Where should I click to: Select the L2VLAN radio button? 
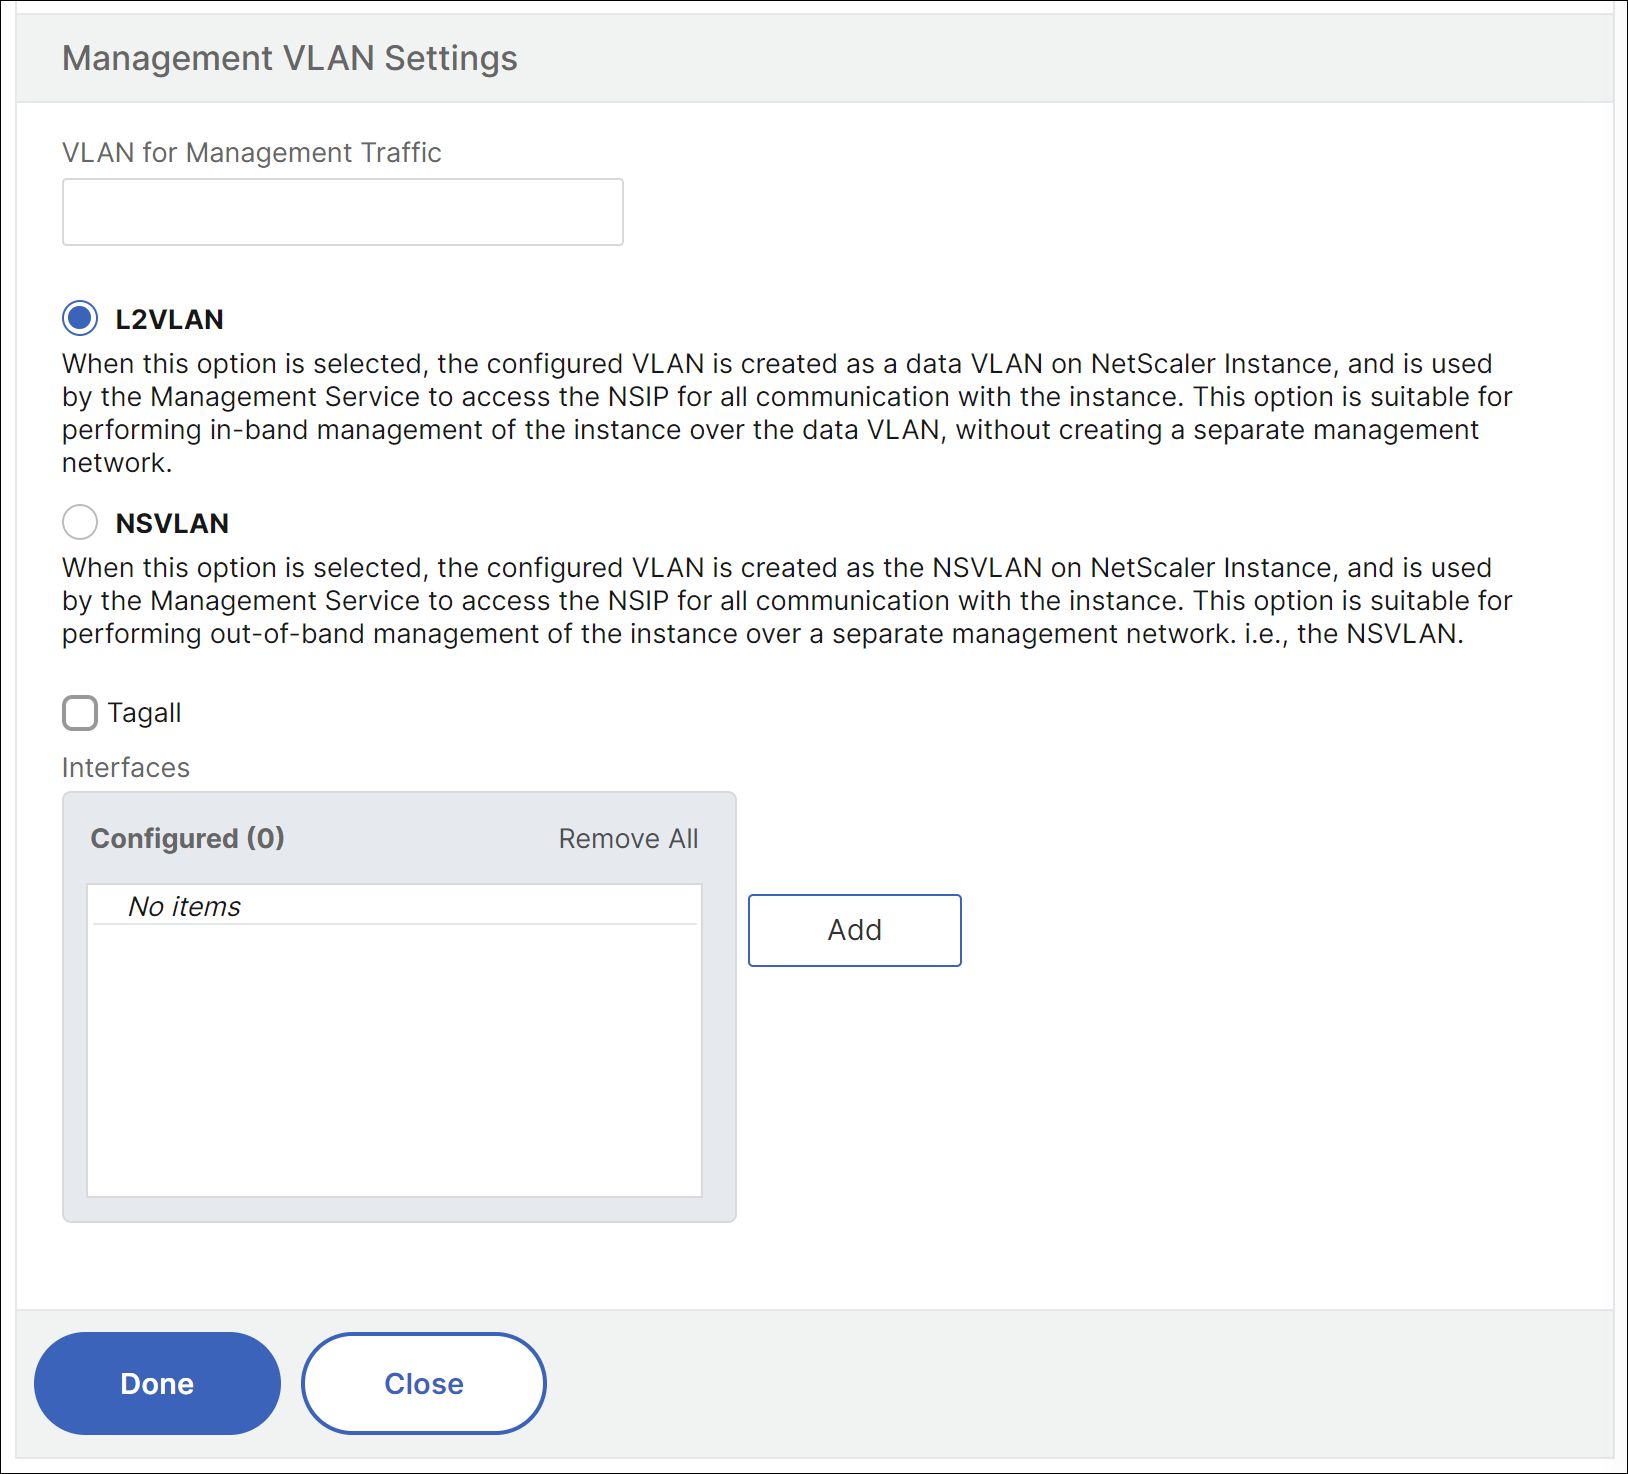pos(80,319)
